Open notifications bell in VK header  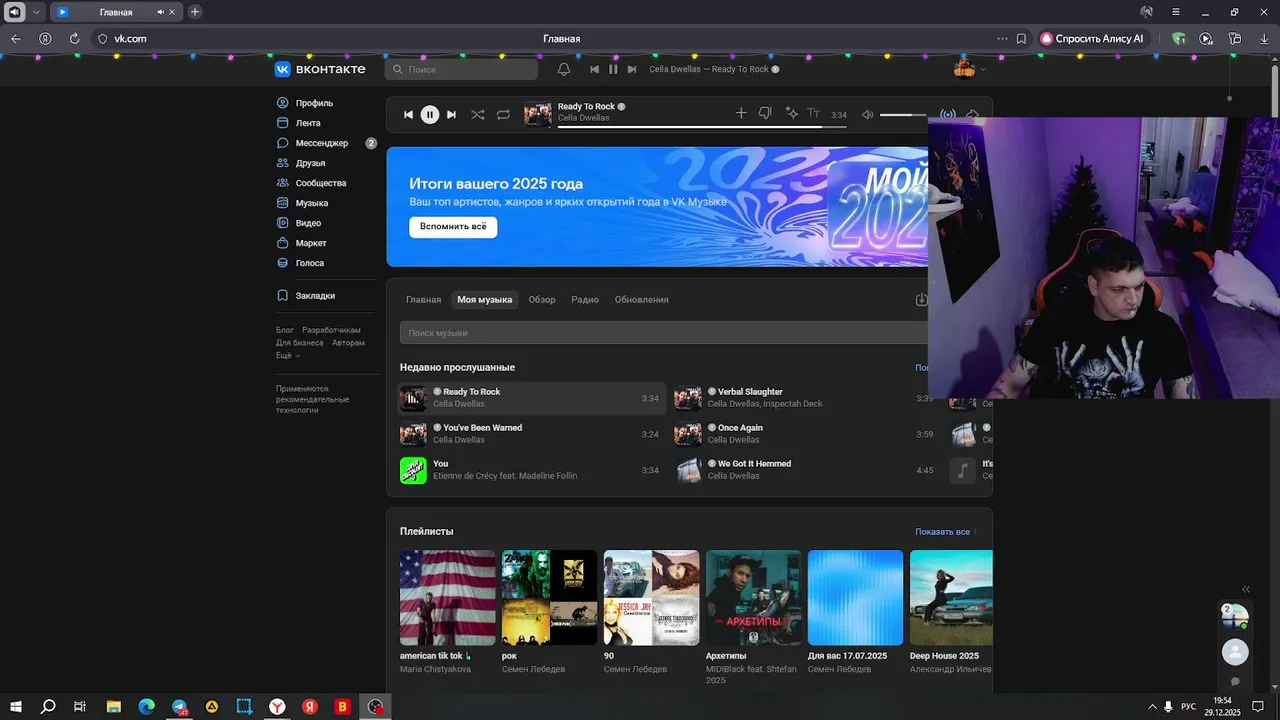click(564, 69)
